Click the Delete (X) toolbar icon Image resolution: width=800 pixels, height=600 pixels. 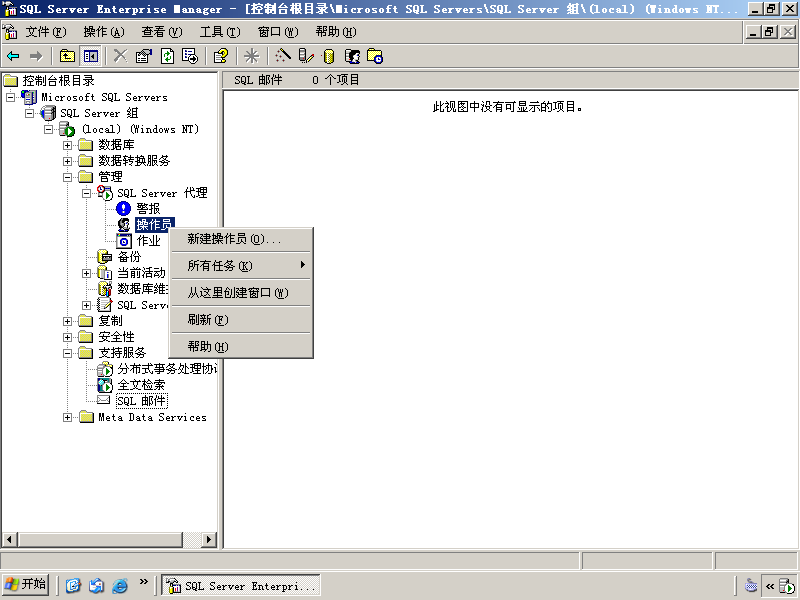tap(120, 56)
